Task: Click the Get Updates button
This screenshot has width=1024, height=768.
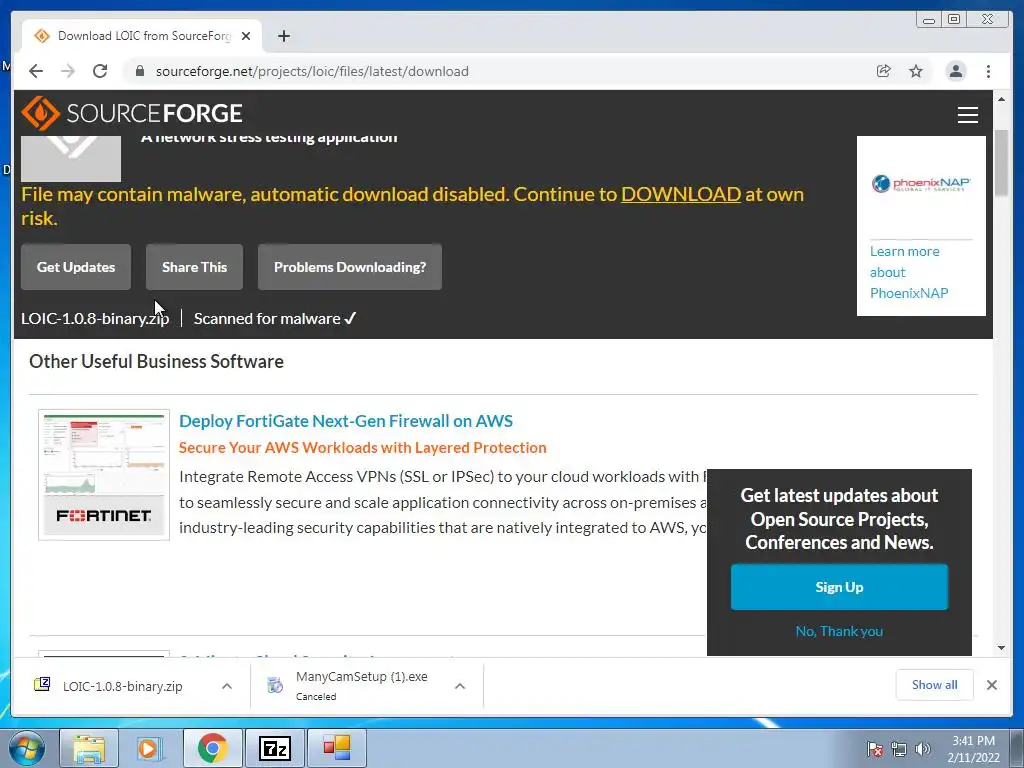Action: click(76, 266)
